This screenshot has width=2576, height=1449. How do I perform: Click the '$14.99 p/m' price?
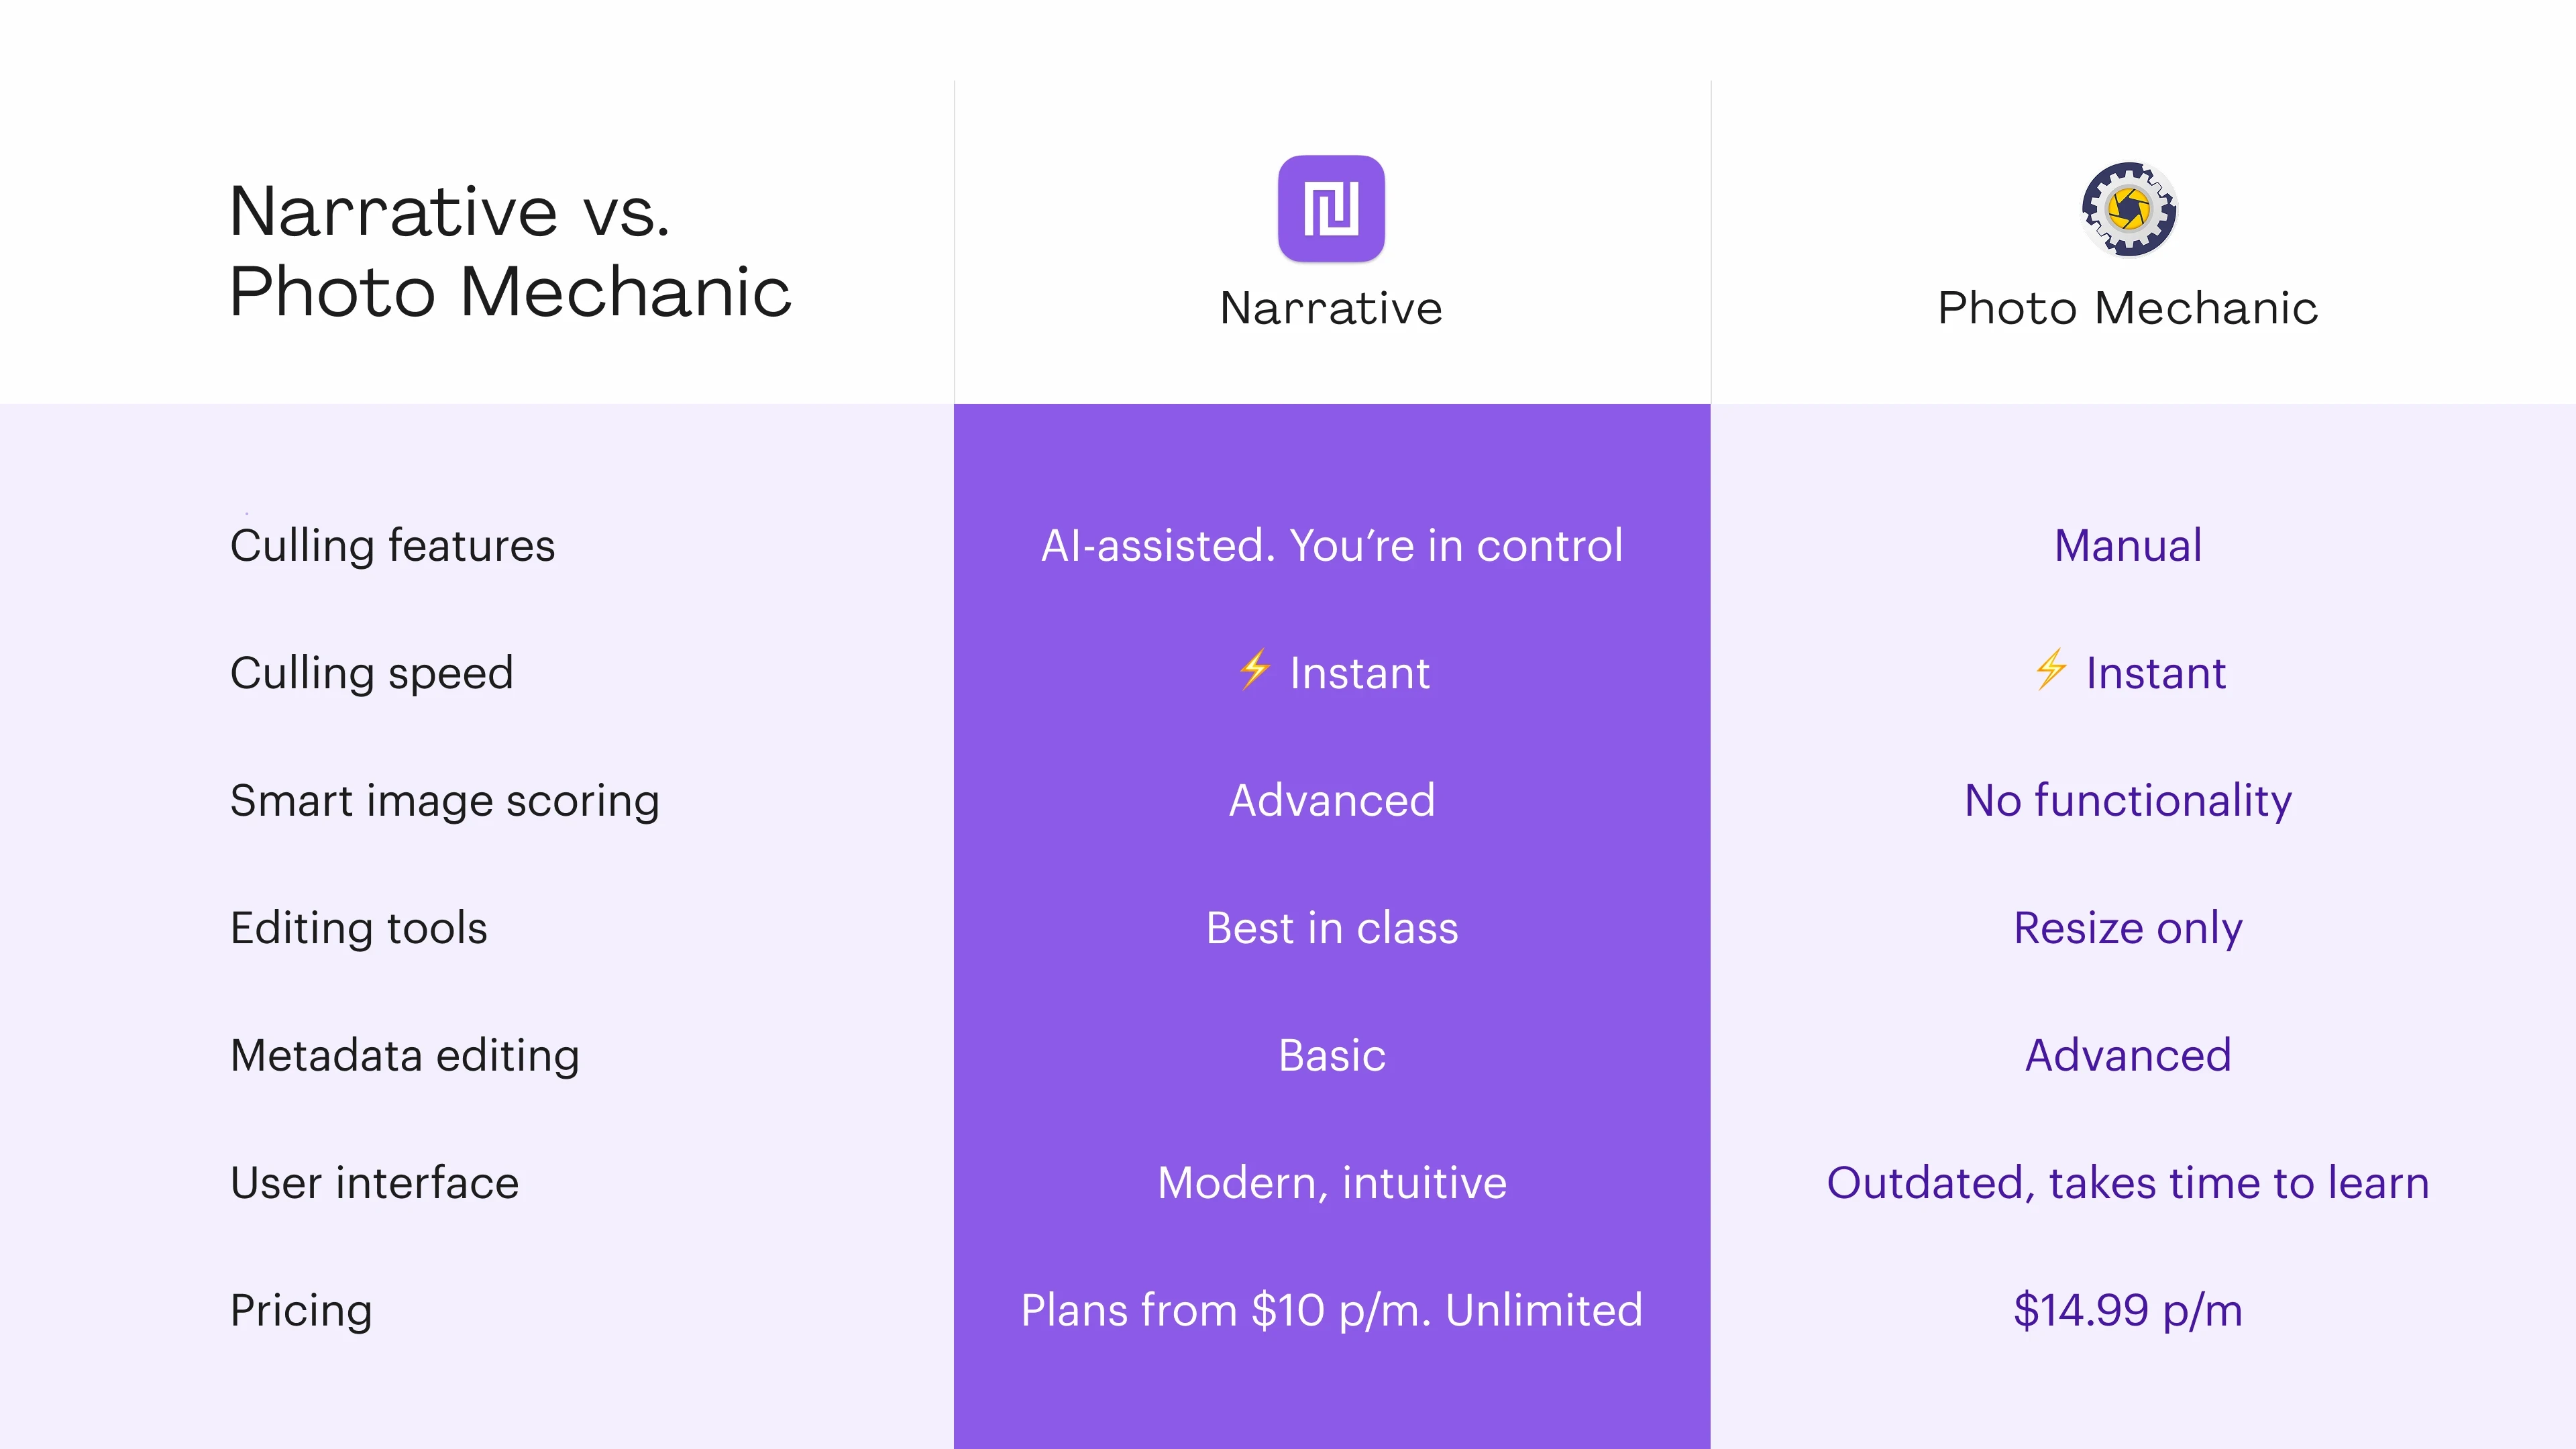click(x=2128, y=1311)
